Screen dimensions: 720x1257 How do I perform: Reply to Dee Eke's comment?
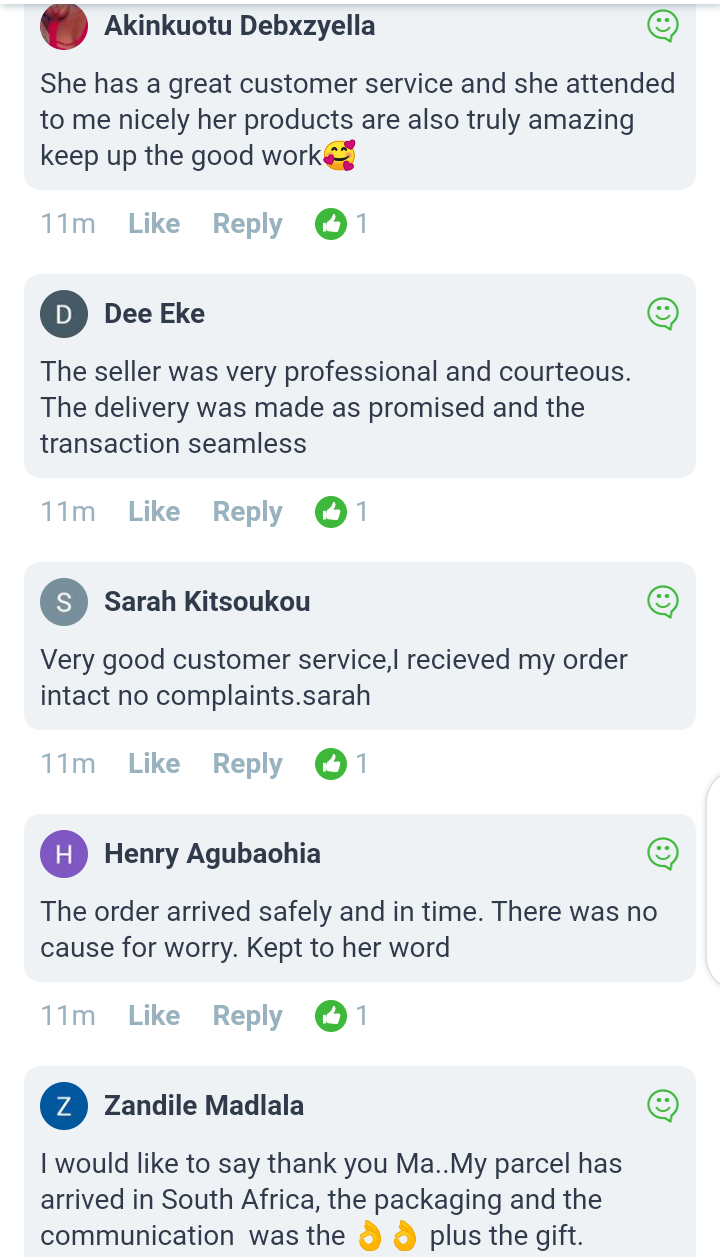[247, 512]
